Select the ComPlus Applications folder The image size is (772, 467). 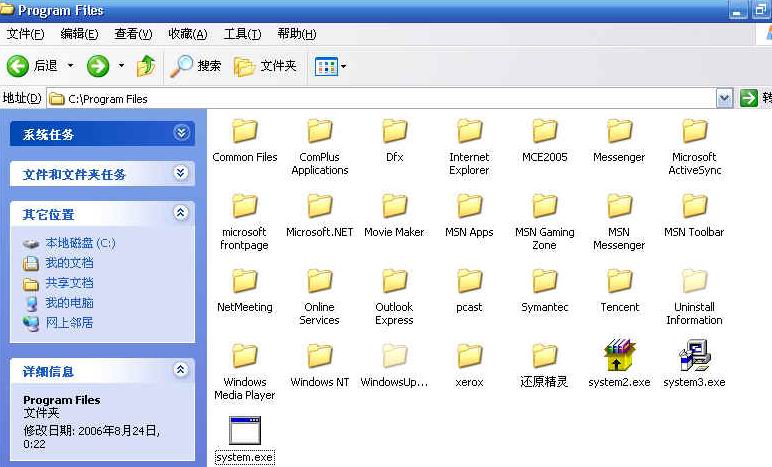pyautogui.click(x=320, y=147)
